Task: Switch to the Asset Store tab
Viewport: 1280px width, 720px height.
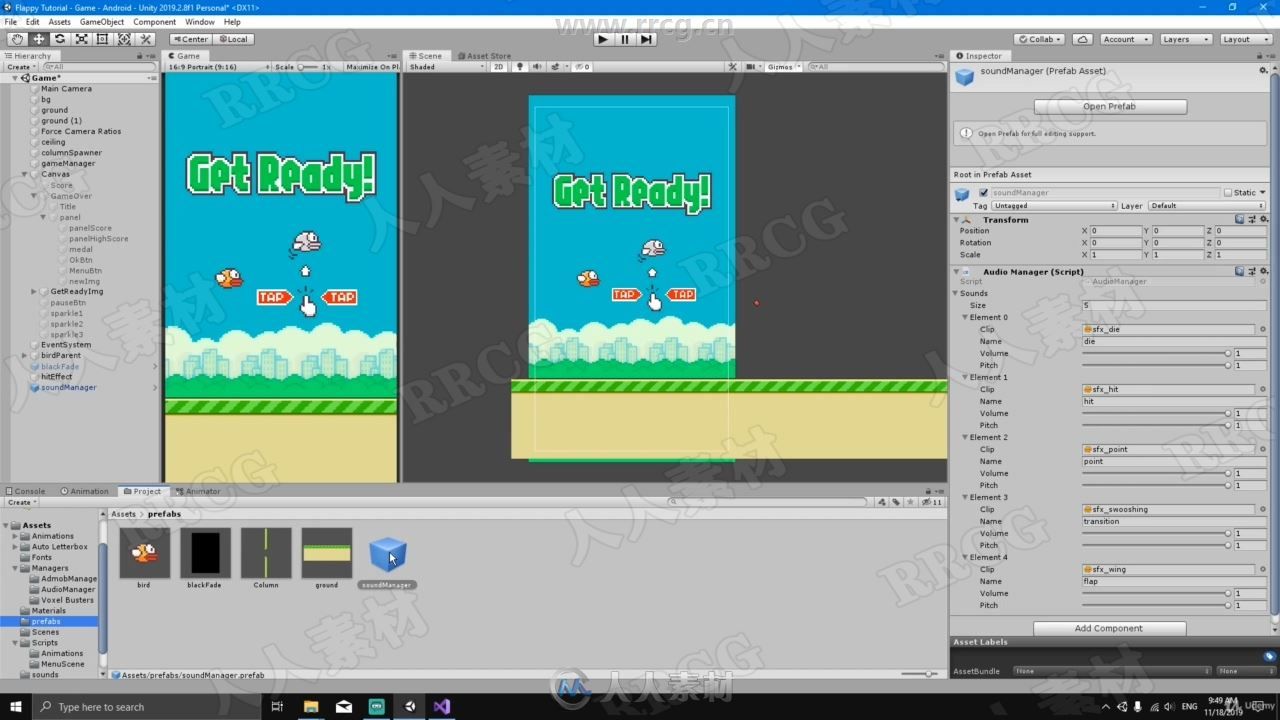Action: tap(484, 56)
